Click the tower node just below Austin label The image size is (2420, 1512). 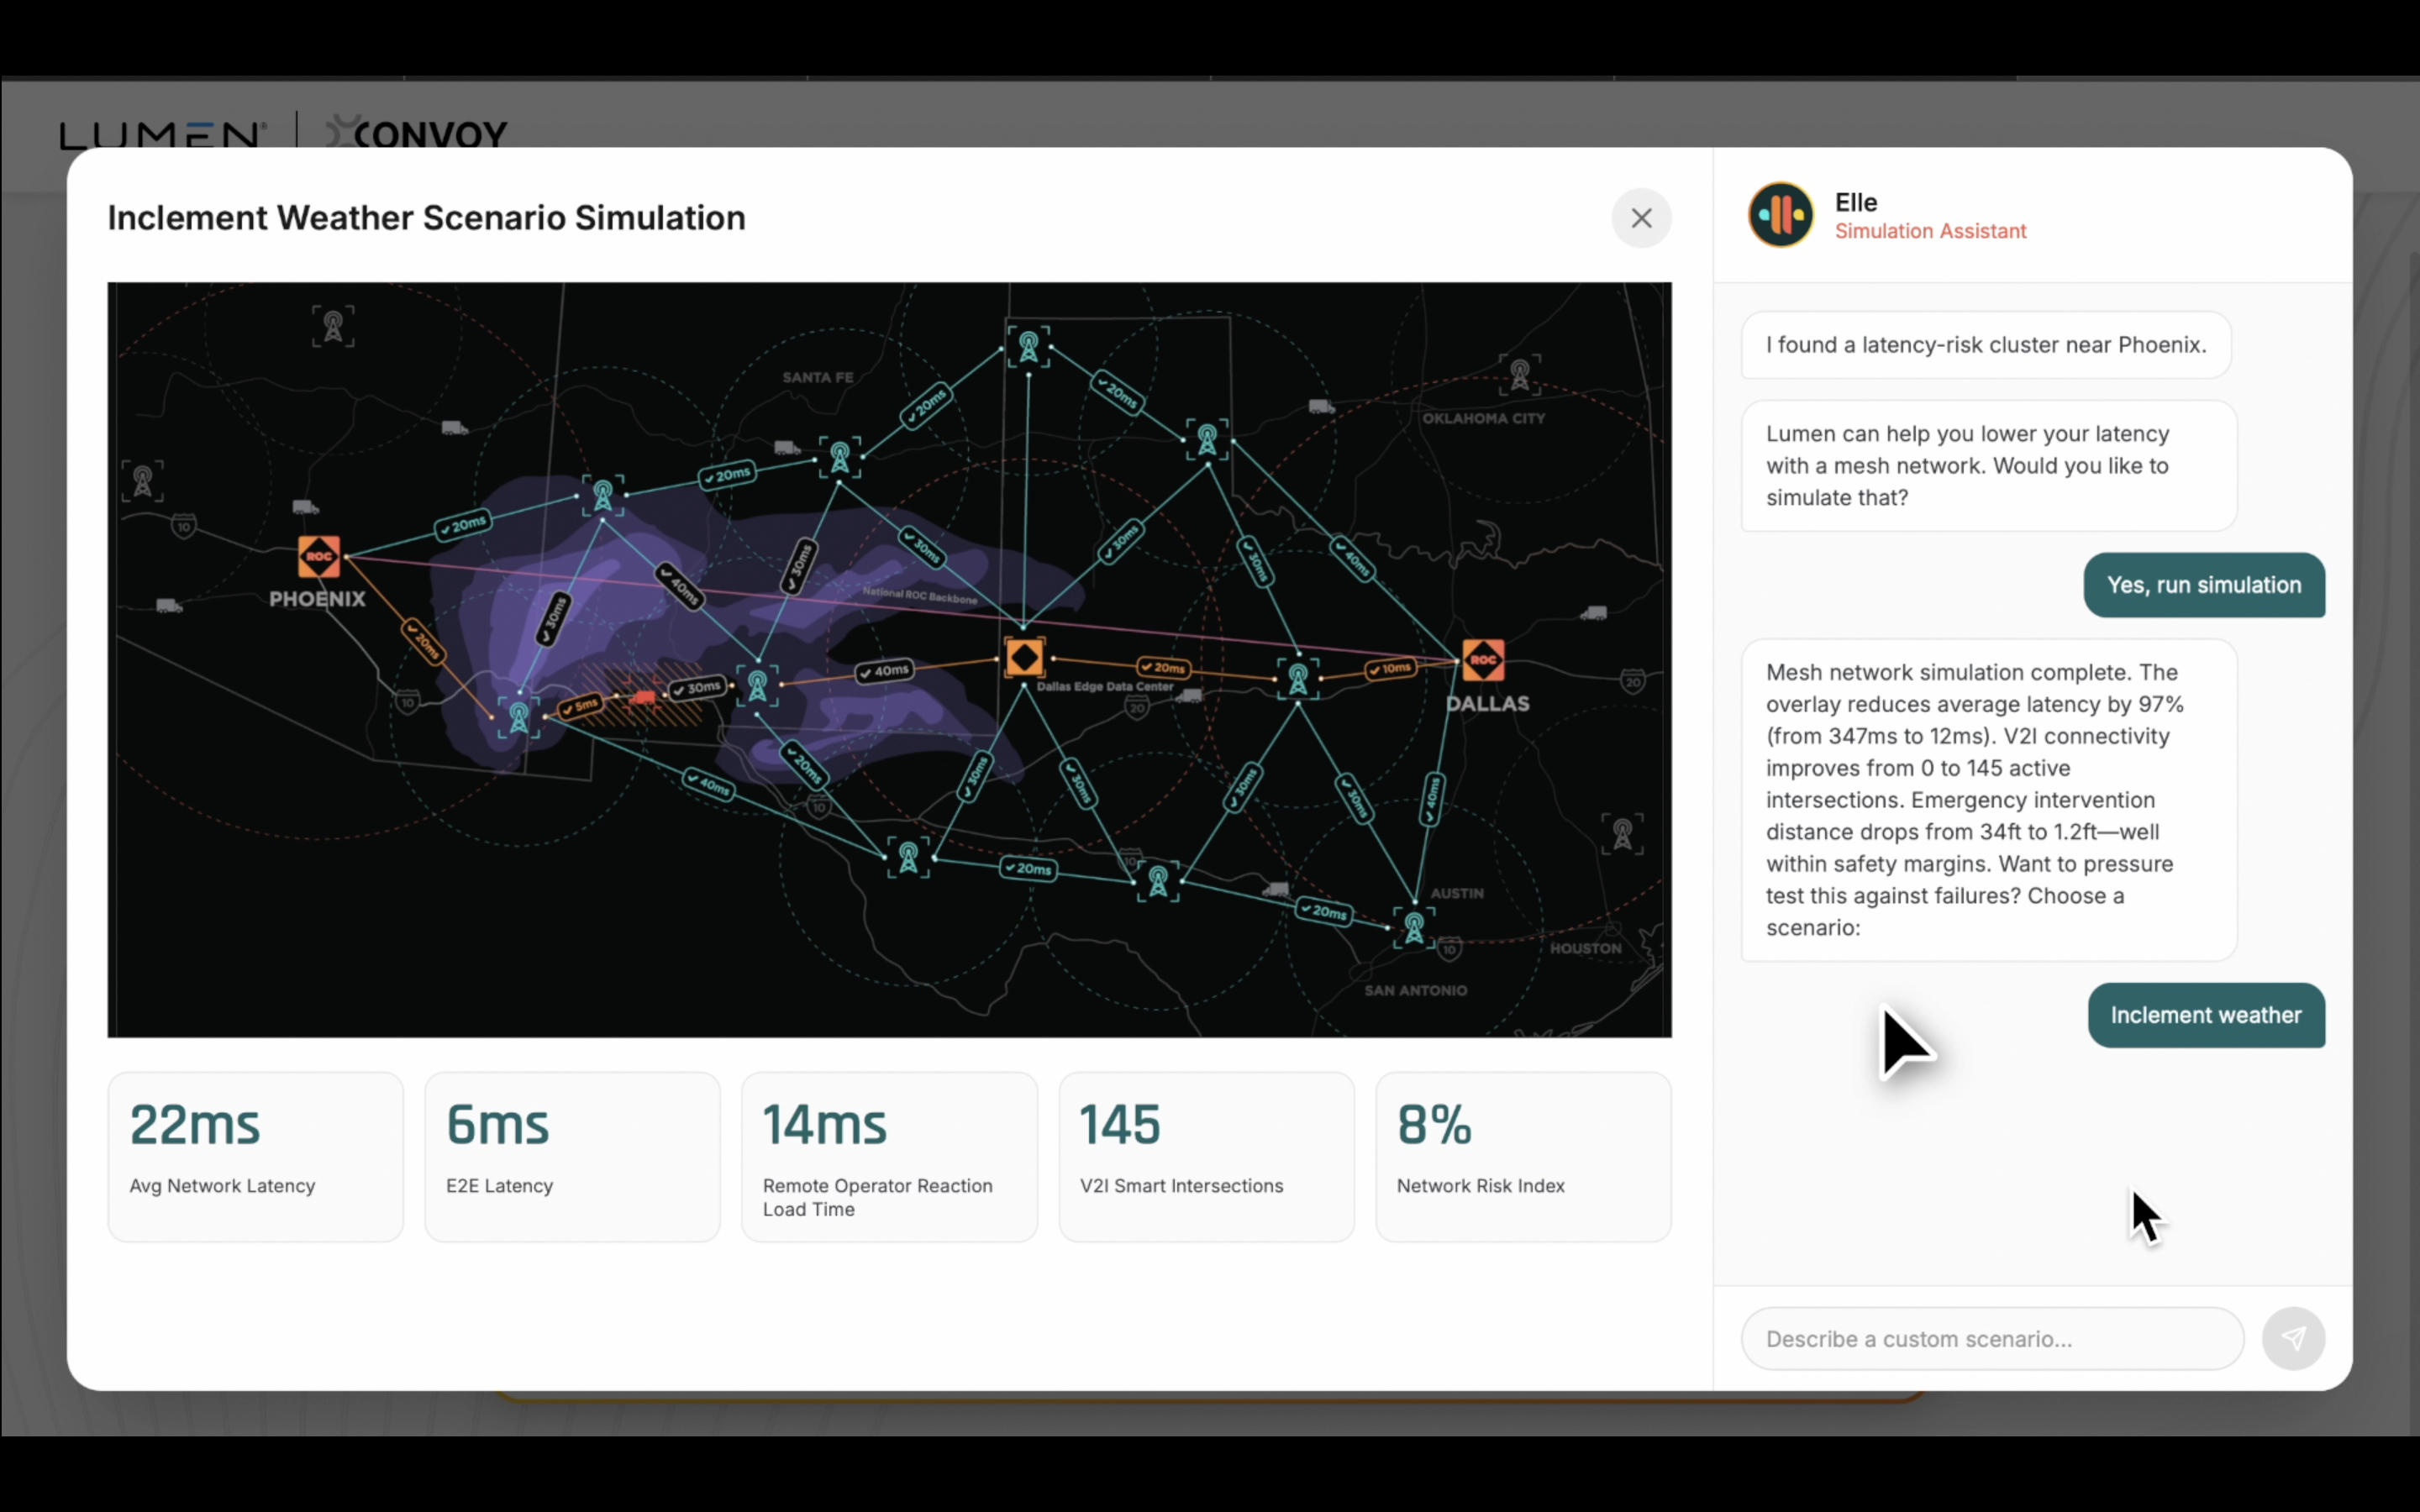click(x=1414, y=928)
